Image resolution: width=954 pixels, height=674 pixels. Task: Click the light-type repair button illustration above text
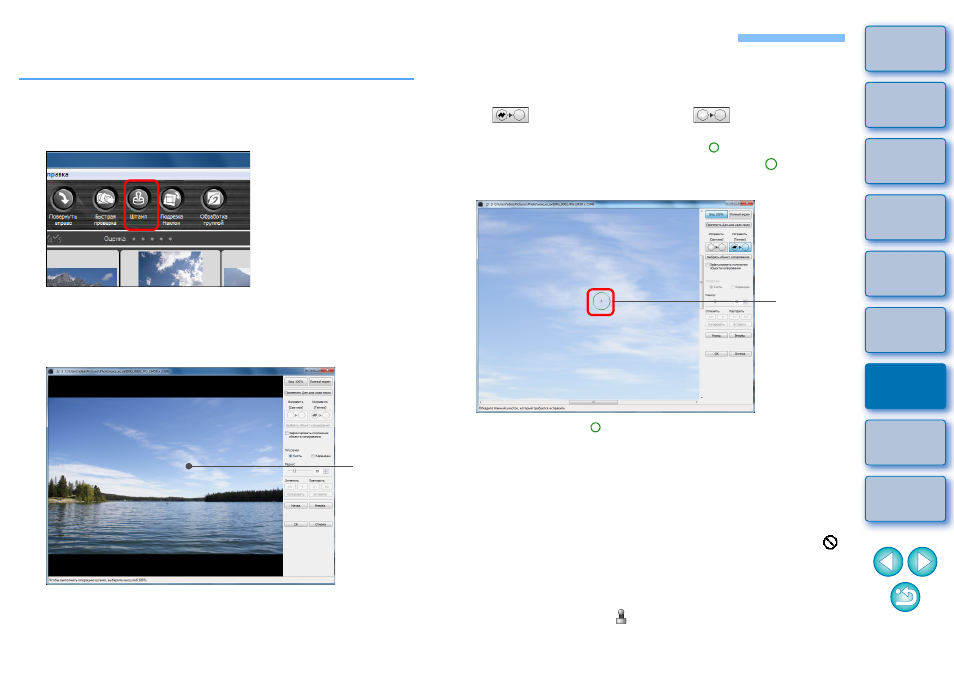[711, 115]
